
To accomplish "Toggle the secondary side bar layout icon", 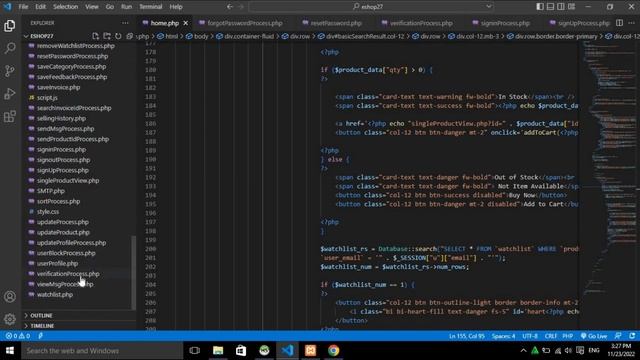I will 561,7.
